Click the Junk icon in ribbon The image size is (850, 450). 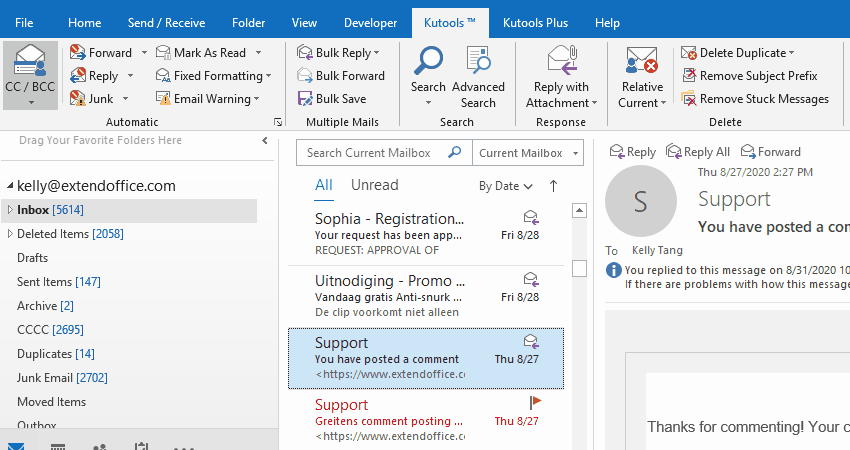tap(78, 98)
